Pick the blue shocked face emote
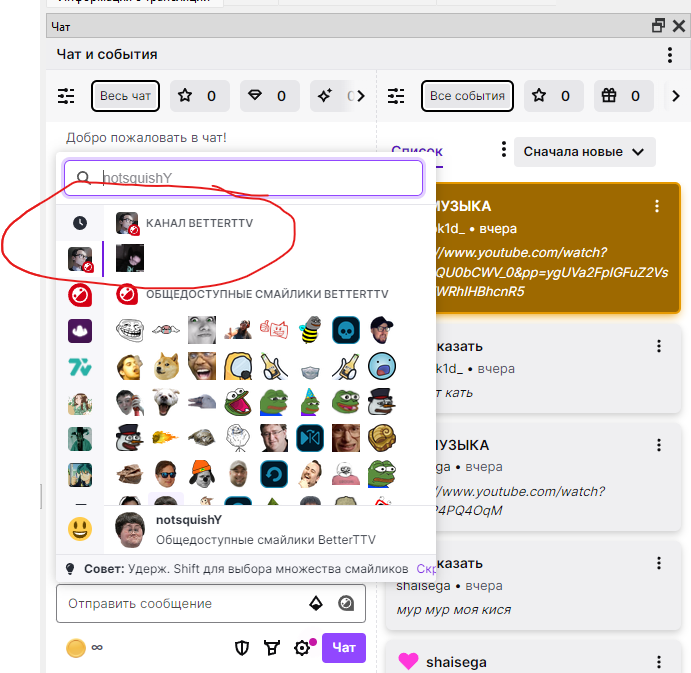Screen dimensions: 691x673 (x=382, y=366)
